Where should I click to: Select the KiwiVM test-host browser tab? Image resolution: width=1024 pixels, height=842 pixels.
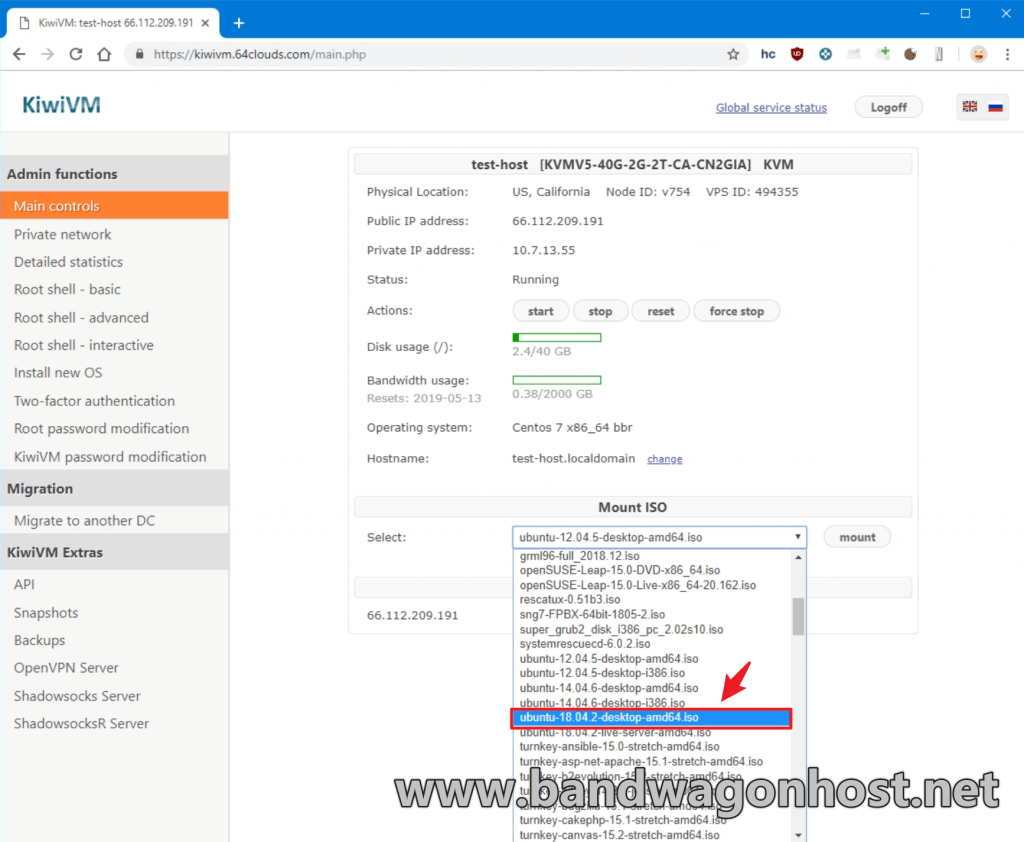(x=112, y=23)
